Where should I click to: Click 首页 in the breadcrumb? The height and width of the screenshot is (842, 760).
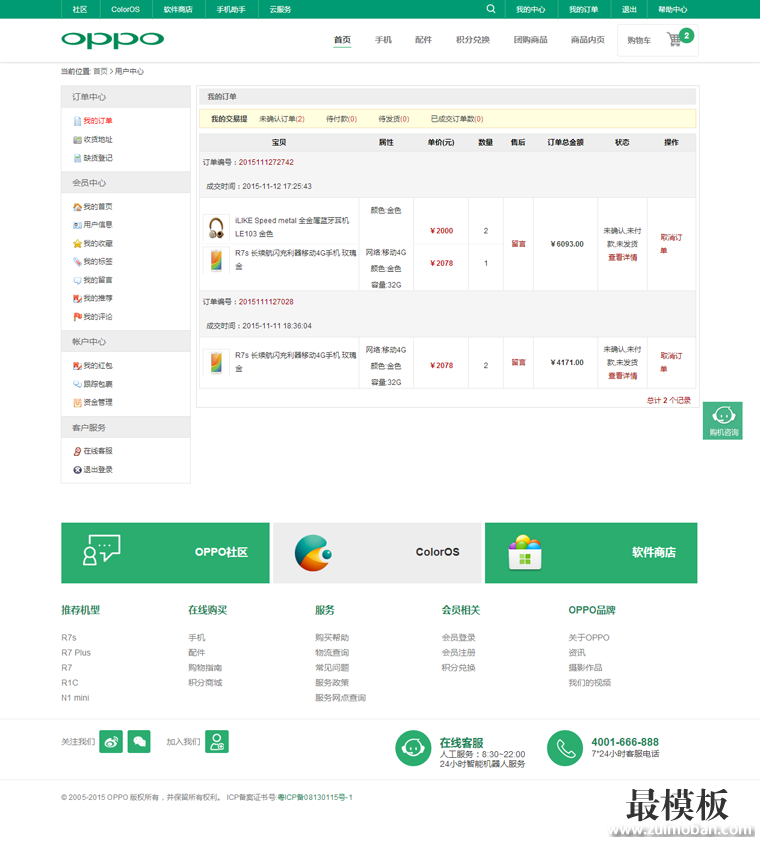coord(100,71)
